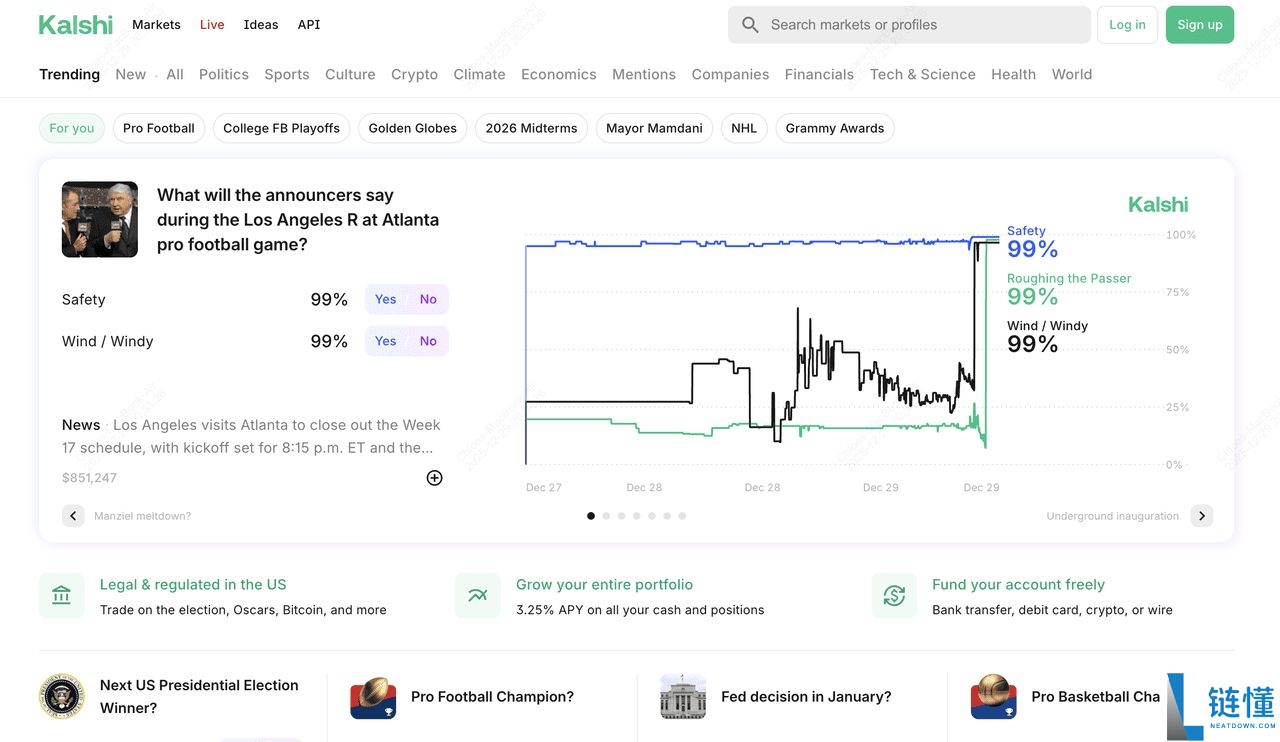The height and width of the screenshot is (742, 1280).
Task: Open the Fed decision building icon
Action: (683, 697)
